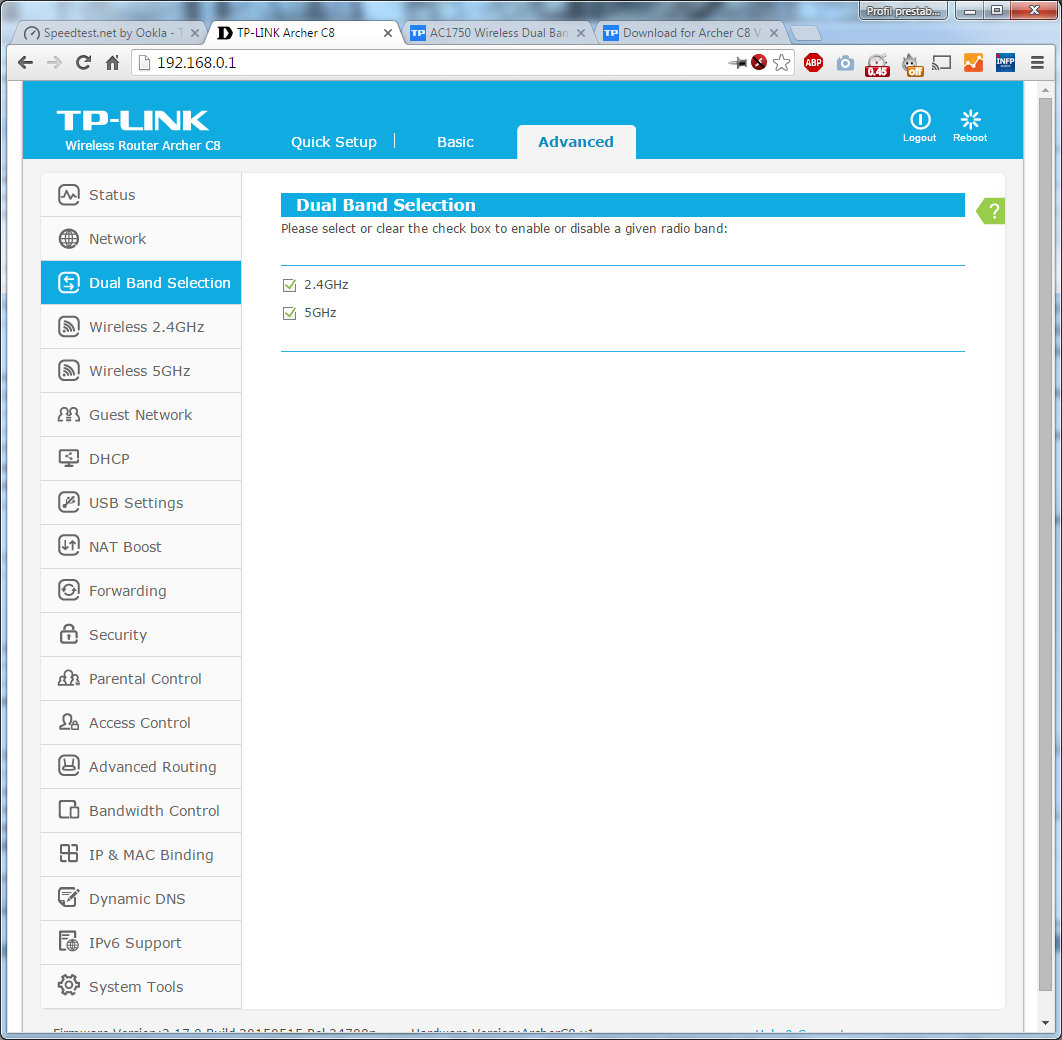Screen dimensions: 1062x1040
Task: Open the green help question mark
Action: click(992, 211)
